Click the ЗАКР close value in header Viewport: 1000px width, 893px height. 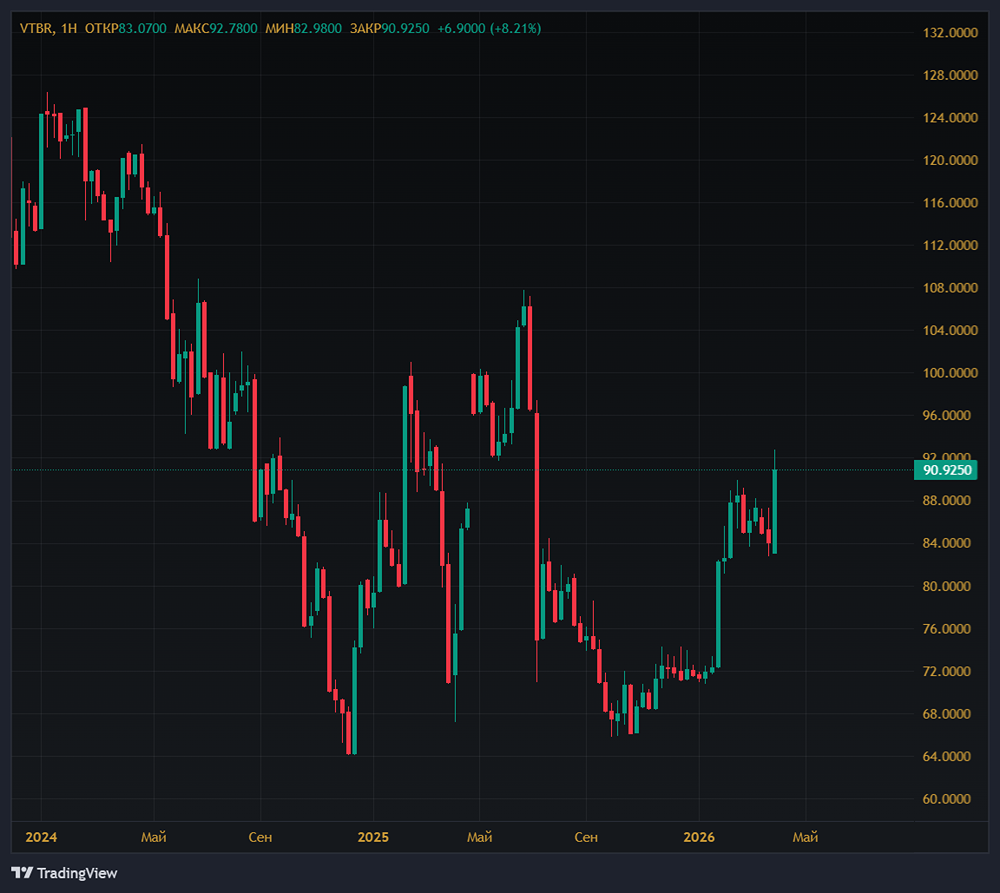tap(405, 28)
